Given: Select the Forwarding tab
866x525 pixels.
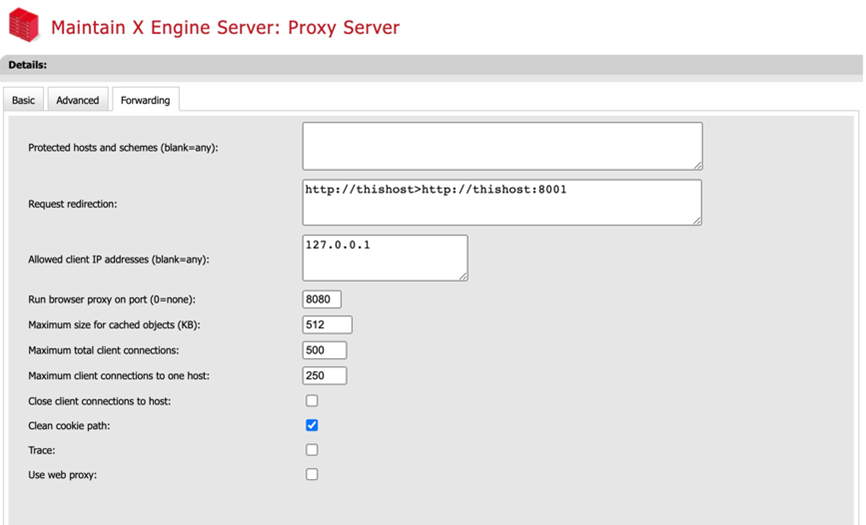Looking at the screenshot, I should coord(145,100).
